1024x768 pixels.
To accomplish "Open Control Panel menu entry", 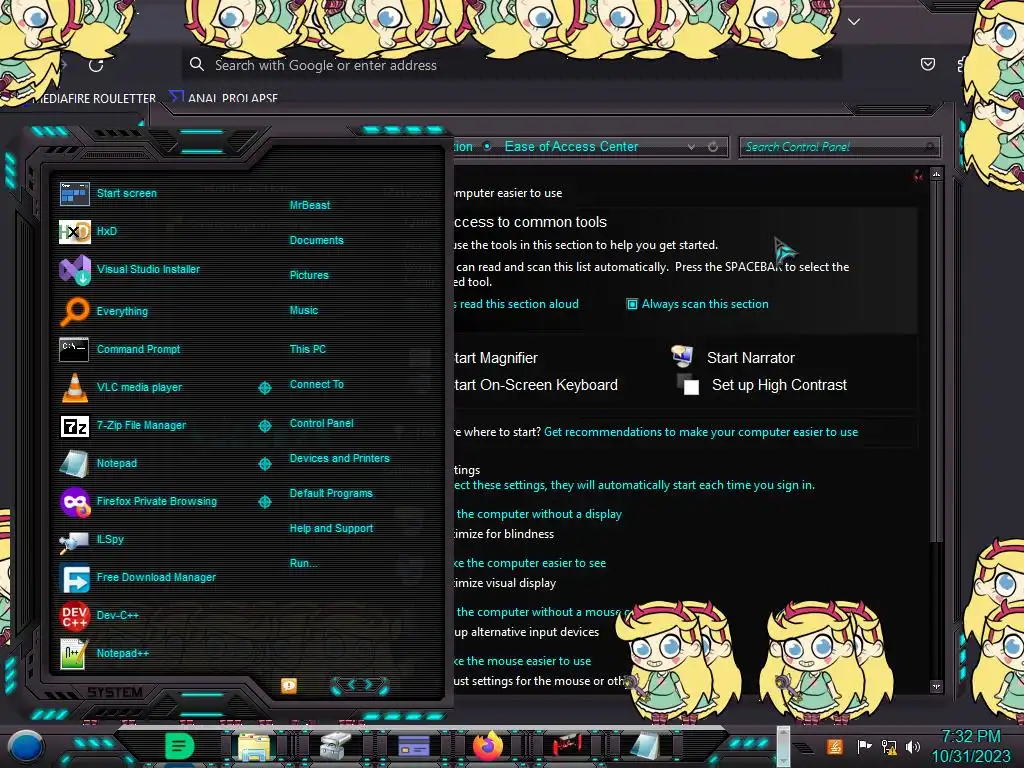I will pos(321,423).
